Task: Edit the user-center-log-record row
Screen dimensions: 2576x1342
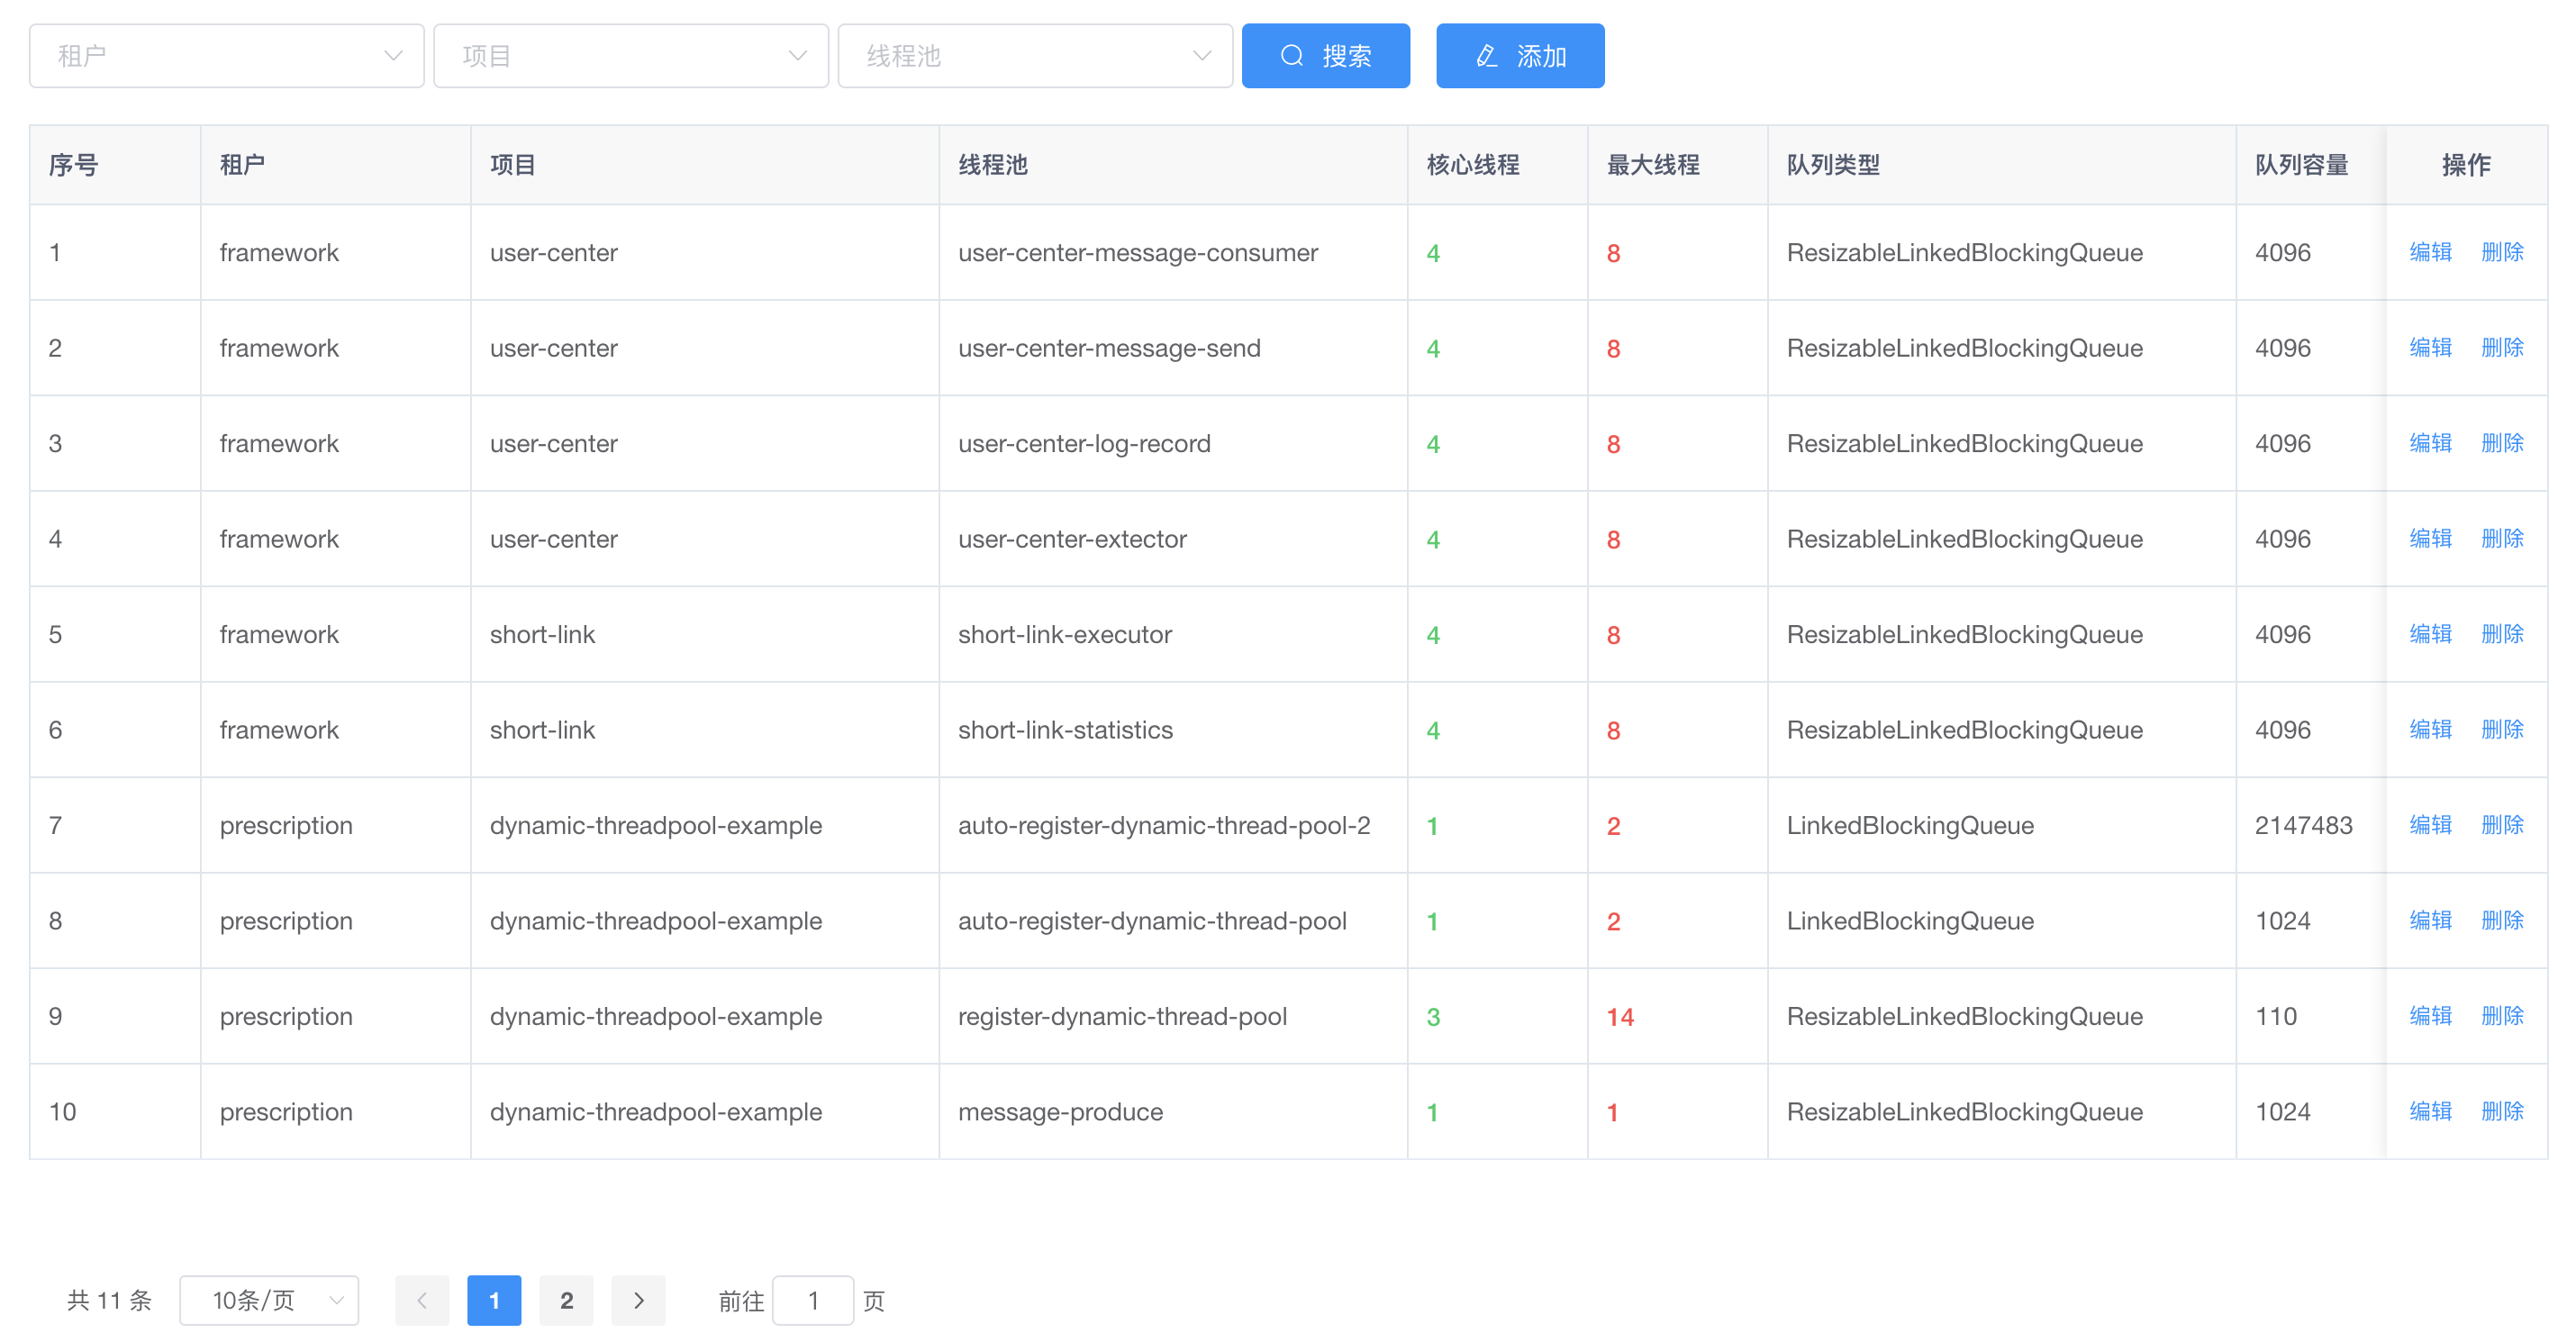Action: pos(2430,443)
